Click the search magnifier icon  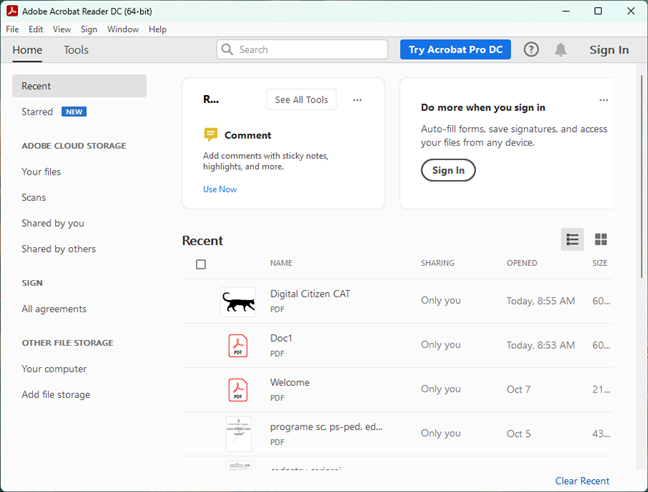click(227, 50)
